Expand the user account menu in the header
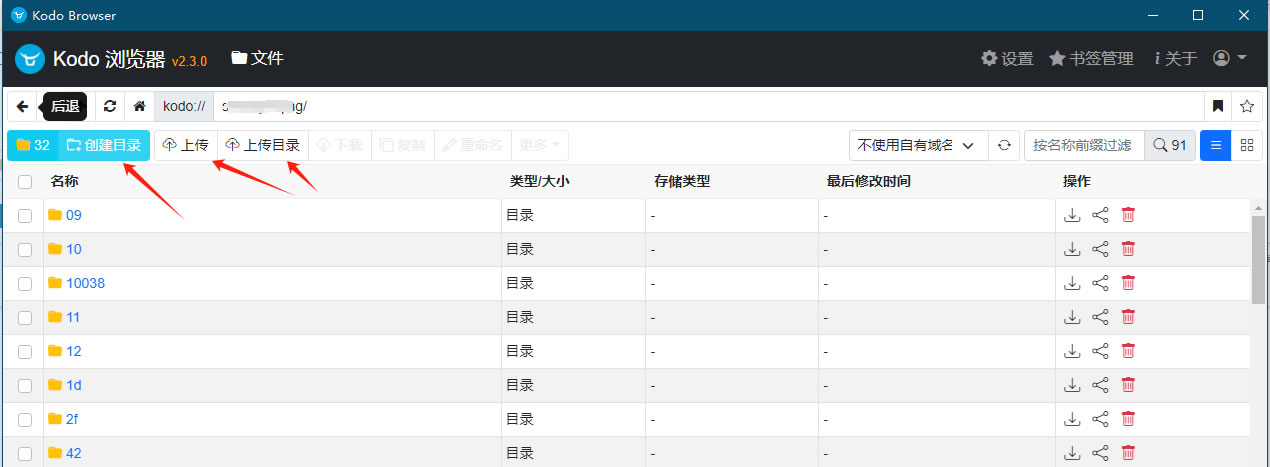The image size is (1270, 467). point(1229,58)
